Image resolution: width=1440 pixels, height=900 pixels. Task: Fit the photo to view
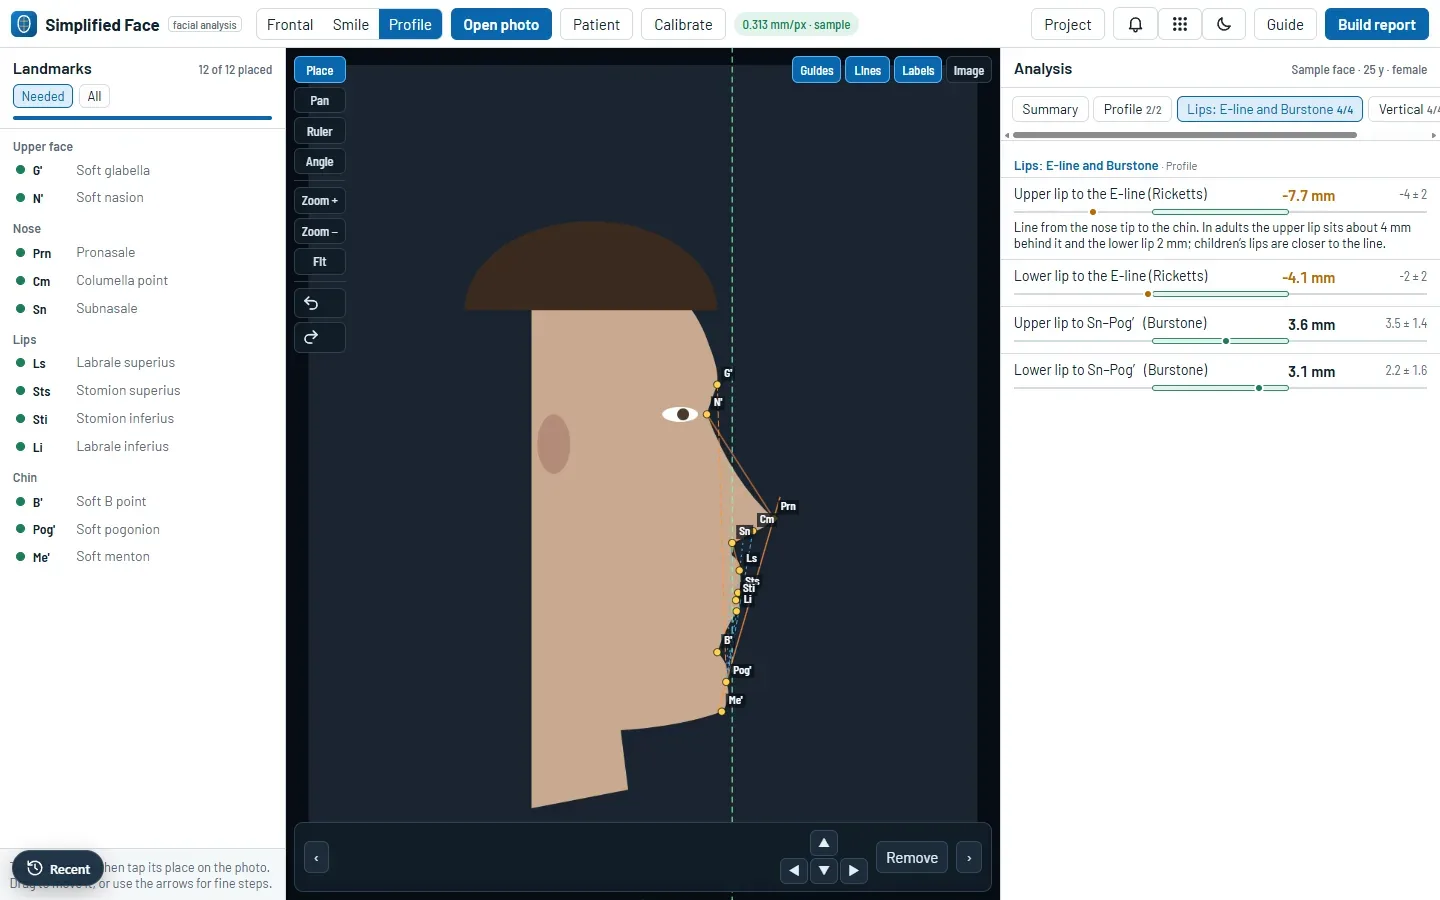pos(319,261)
